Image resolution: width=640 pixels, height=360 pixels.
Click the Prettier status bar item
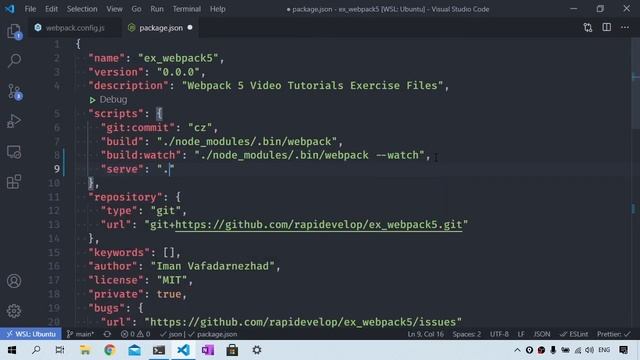pos(613,334)
